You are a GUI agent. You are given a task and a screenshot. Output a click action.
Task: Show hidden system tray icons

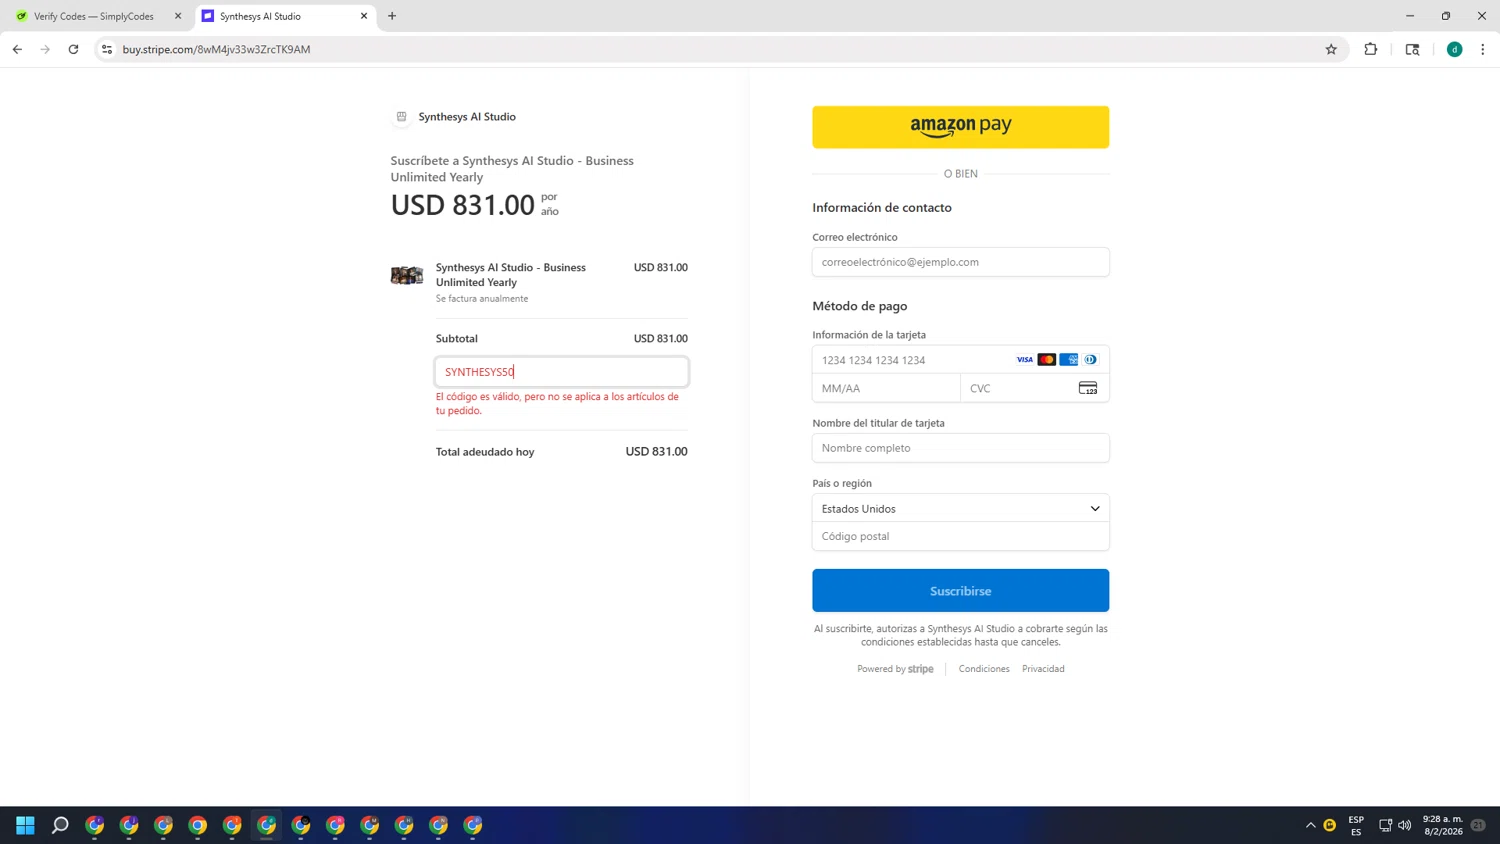pyautogui.click(x=1310, y=825)
